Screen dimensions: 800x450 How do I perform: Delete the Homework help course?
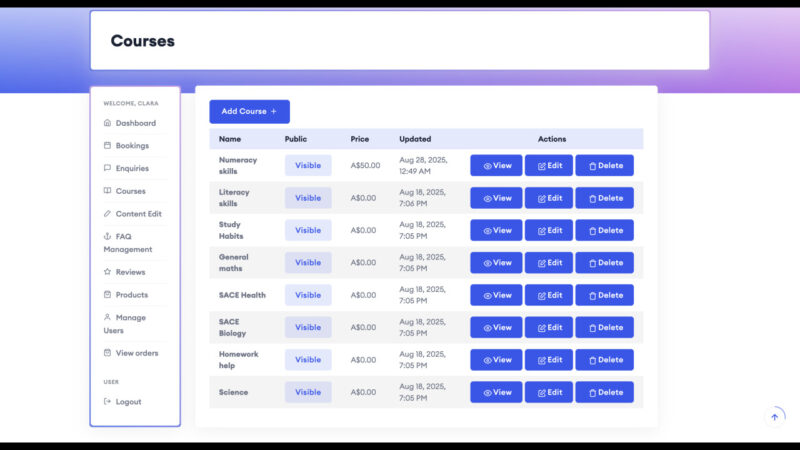(x=605, y=360)
